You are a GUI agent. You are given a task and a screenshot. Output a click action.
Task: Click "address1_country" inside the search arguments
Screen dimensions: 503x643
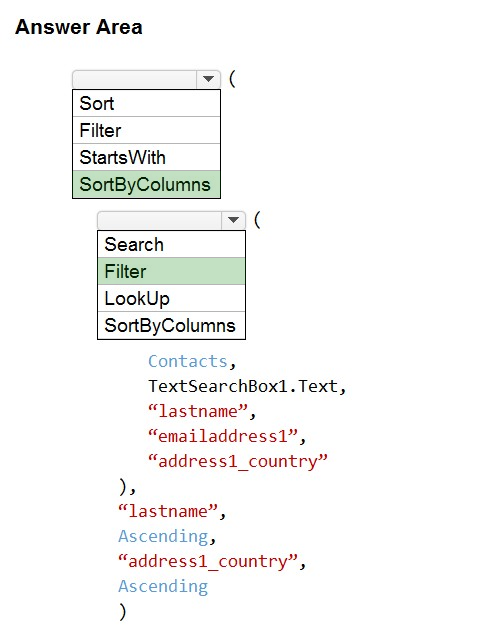[x=238, y=462]
